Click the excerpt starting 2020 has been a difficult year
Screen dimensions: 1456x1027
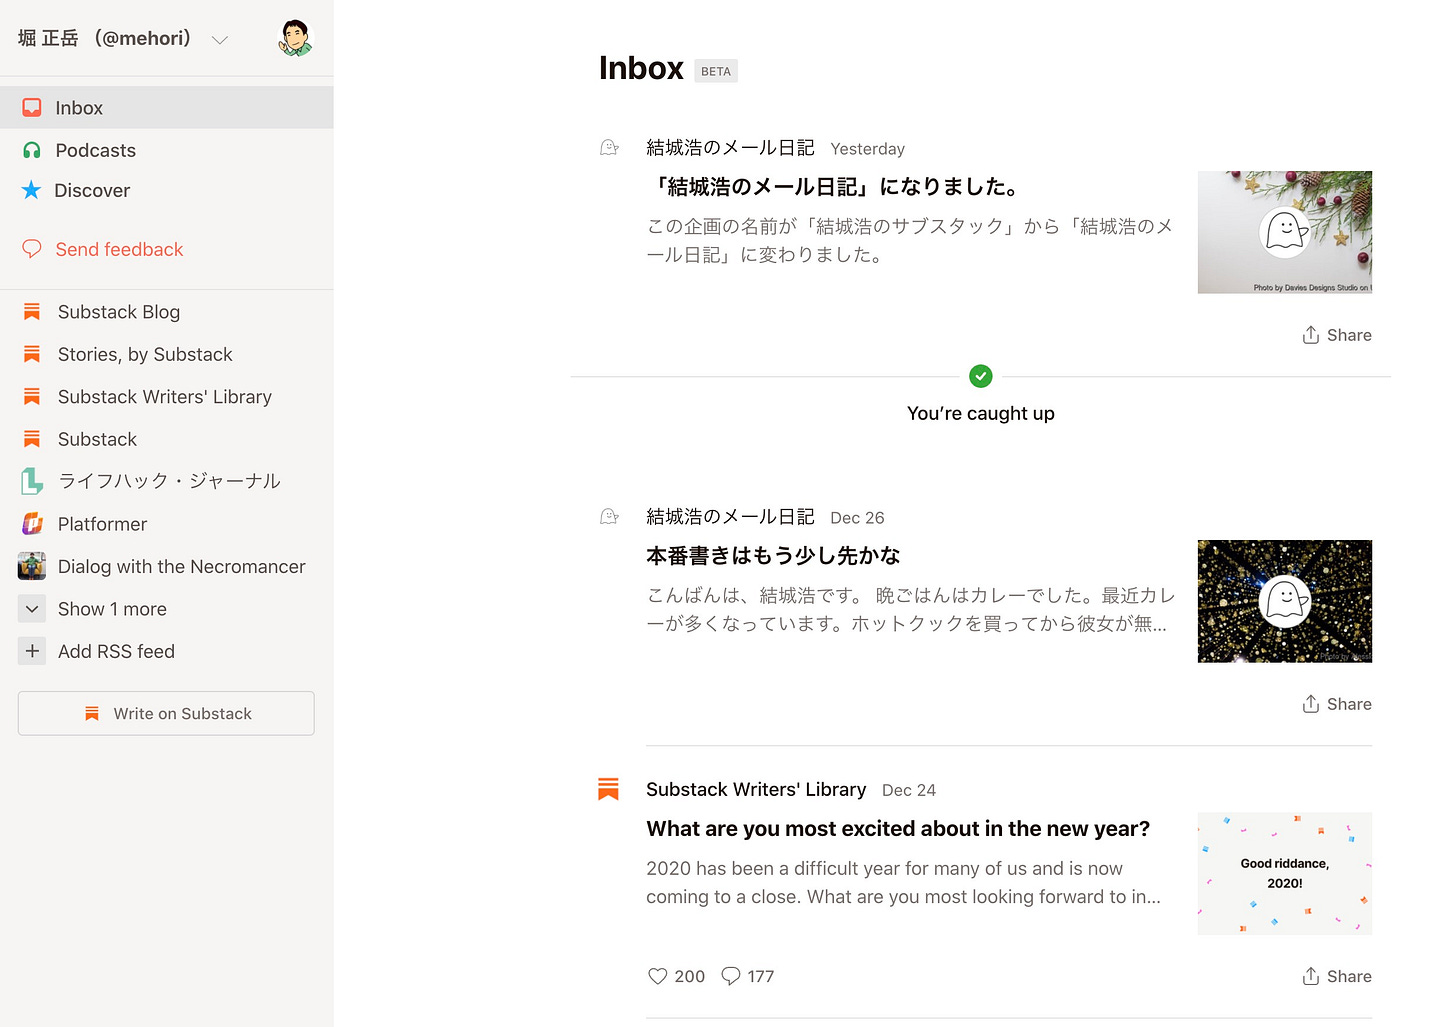(903, 882)
